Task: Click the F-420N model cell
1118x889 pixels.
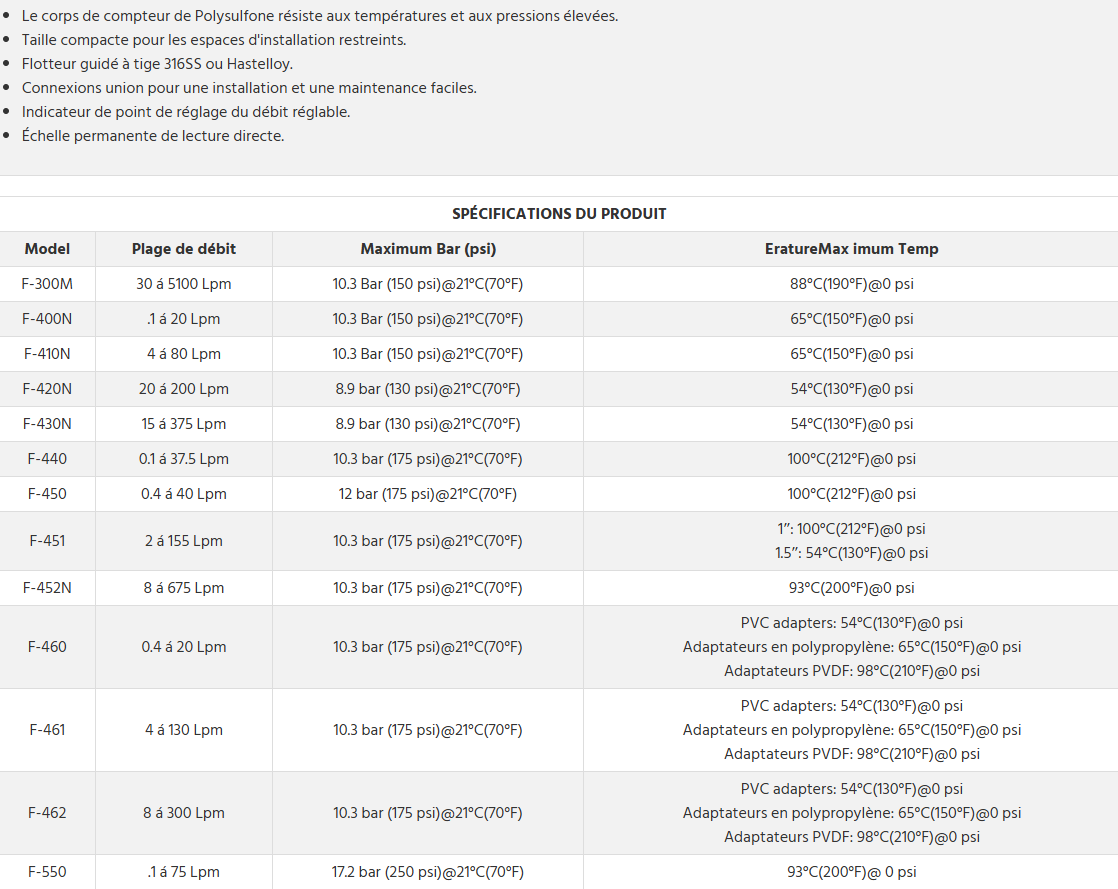Action: tap(47, 389)
